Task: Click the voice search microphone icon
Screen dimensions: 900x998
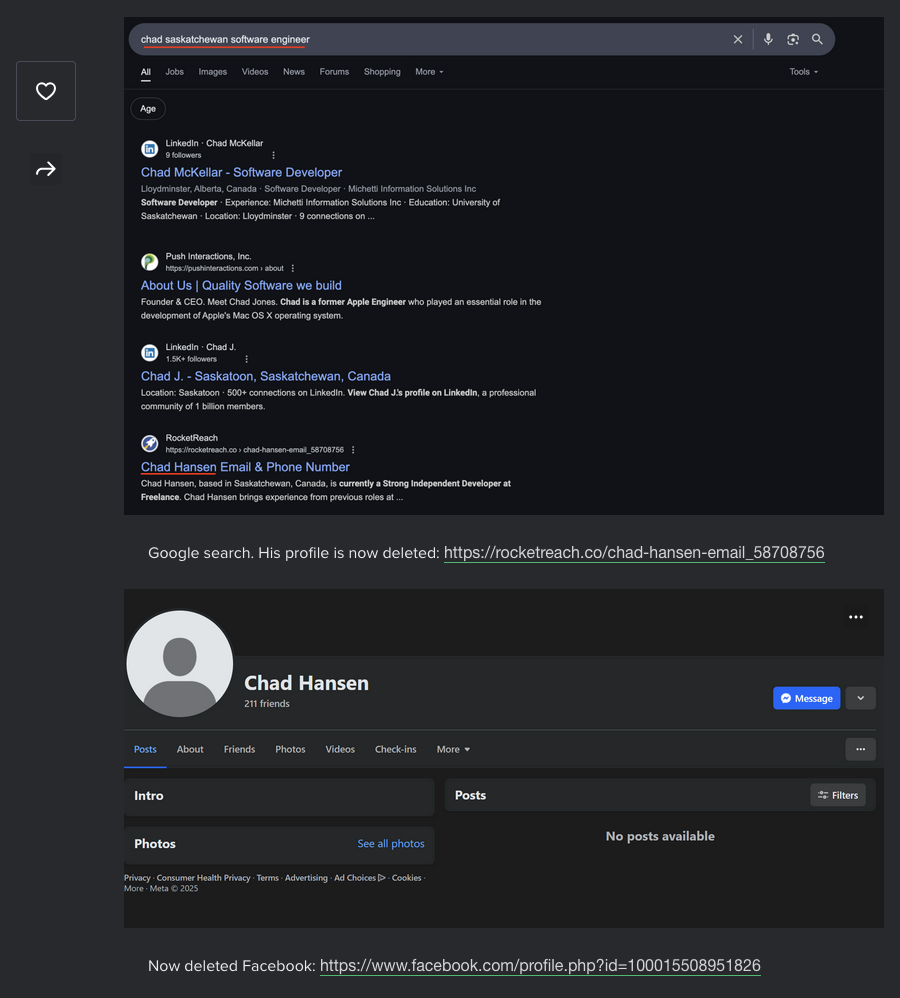Action: tap(768, 39)
